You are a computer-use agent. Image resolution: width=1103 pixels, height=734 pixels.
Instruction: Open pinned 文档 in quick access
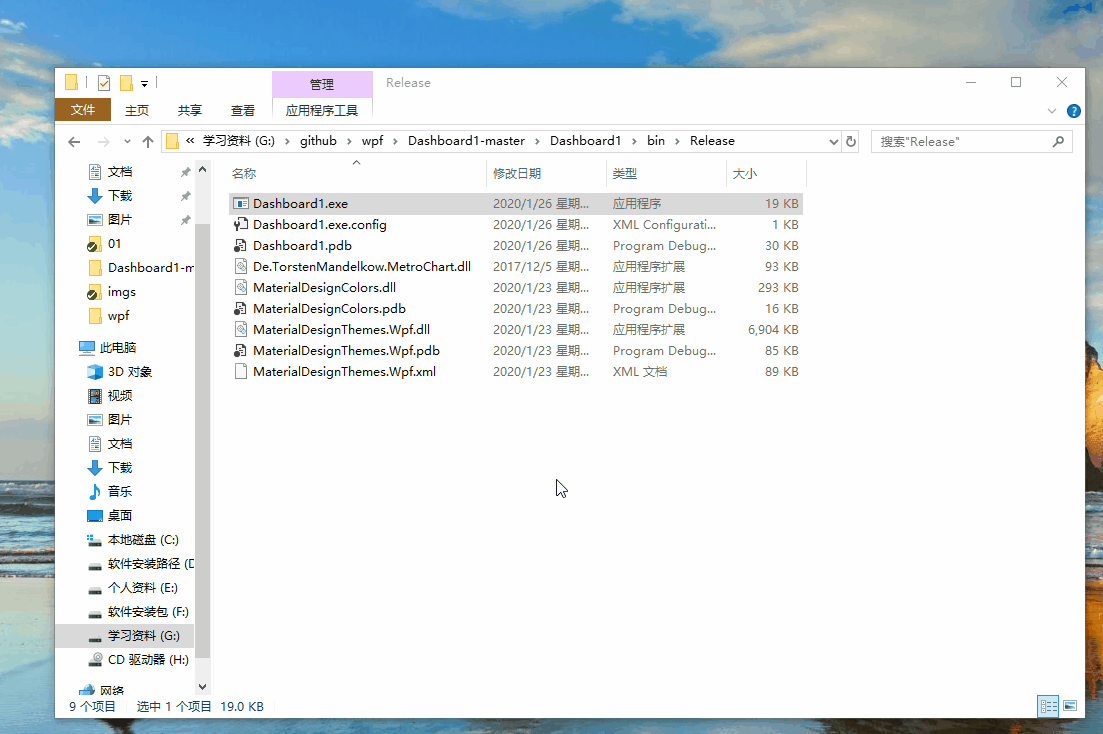(x=120, y=172)
